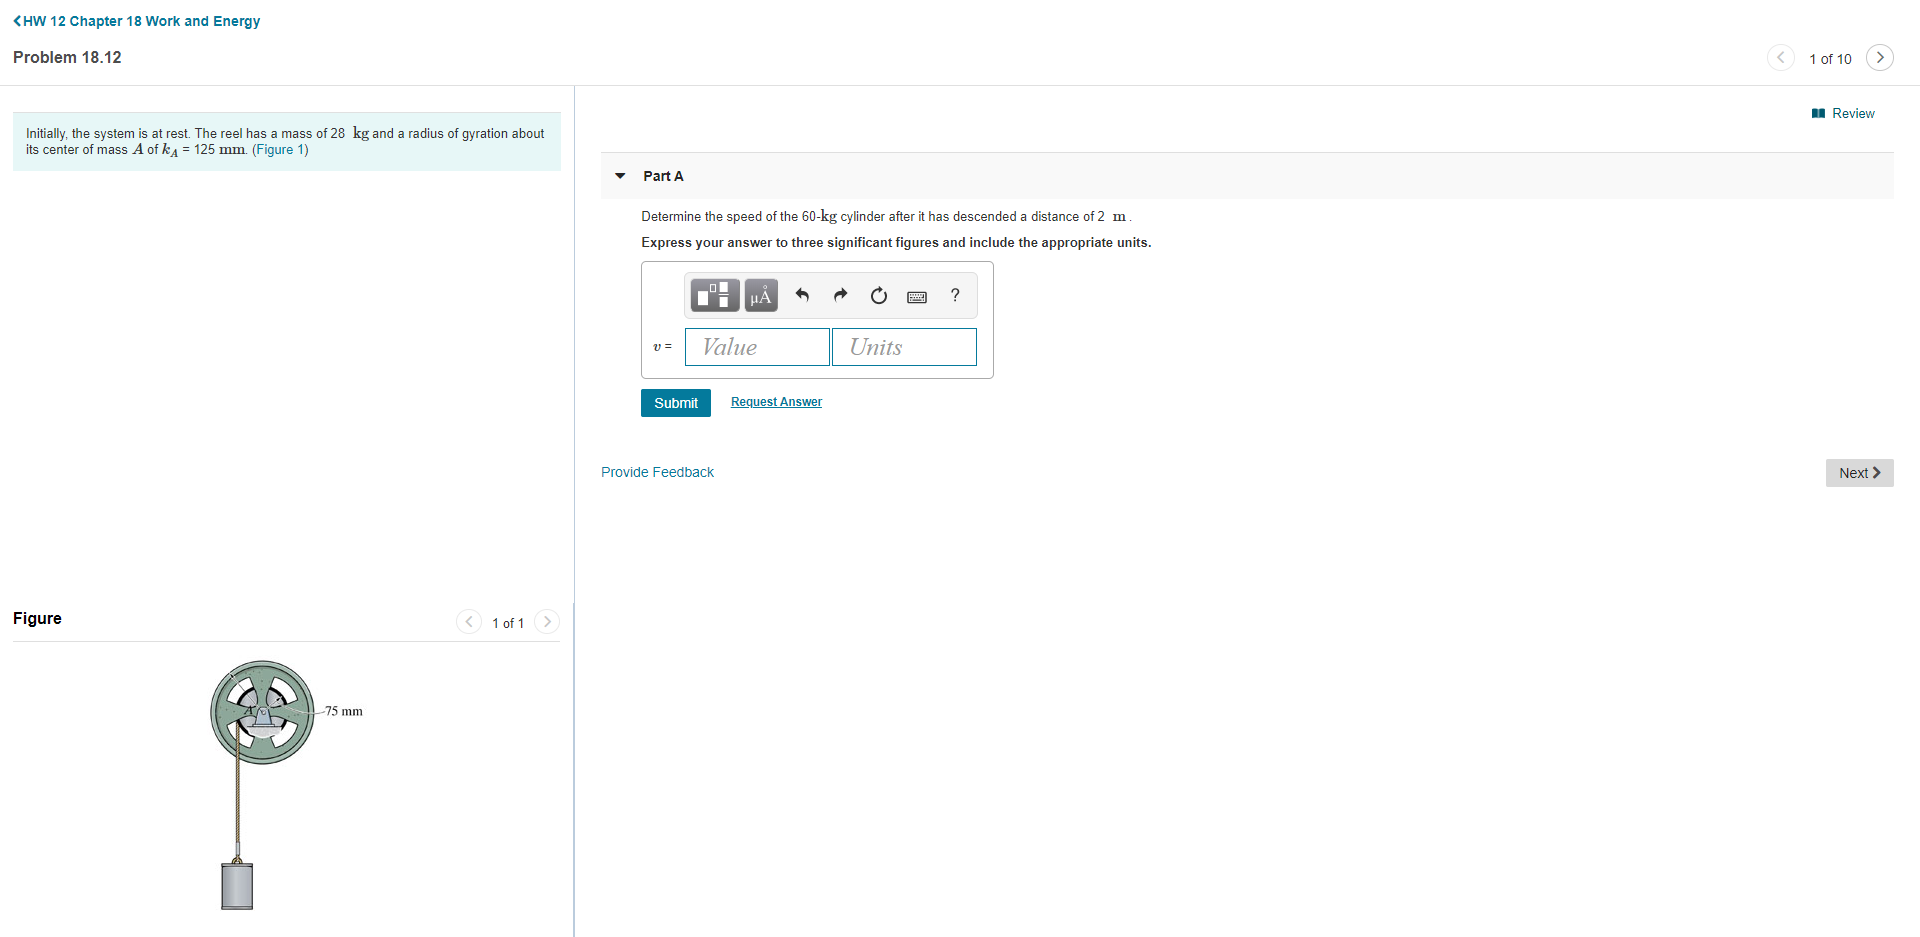Show keyboard shortcuts icon
Screen dimensions: 1920x937
coord(917,296)
